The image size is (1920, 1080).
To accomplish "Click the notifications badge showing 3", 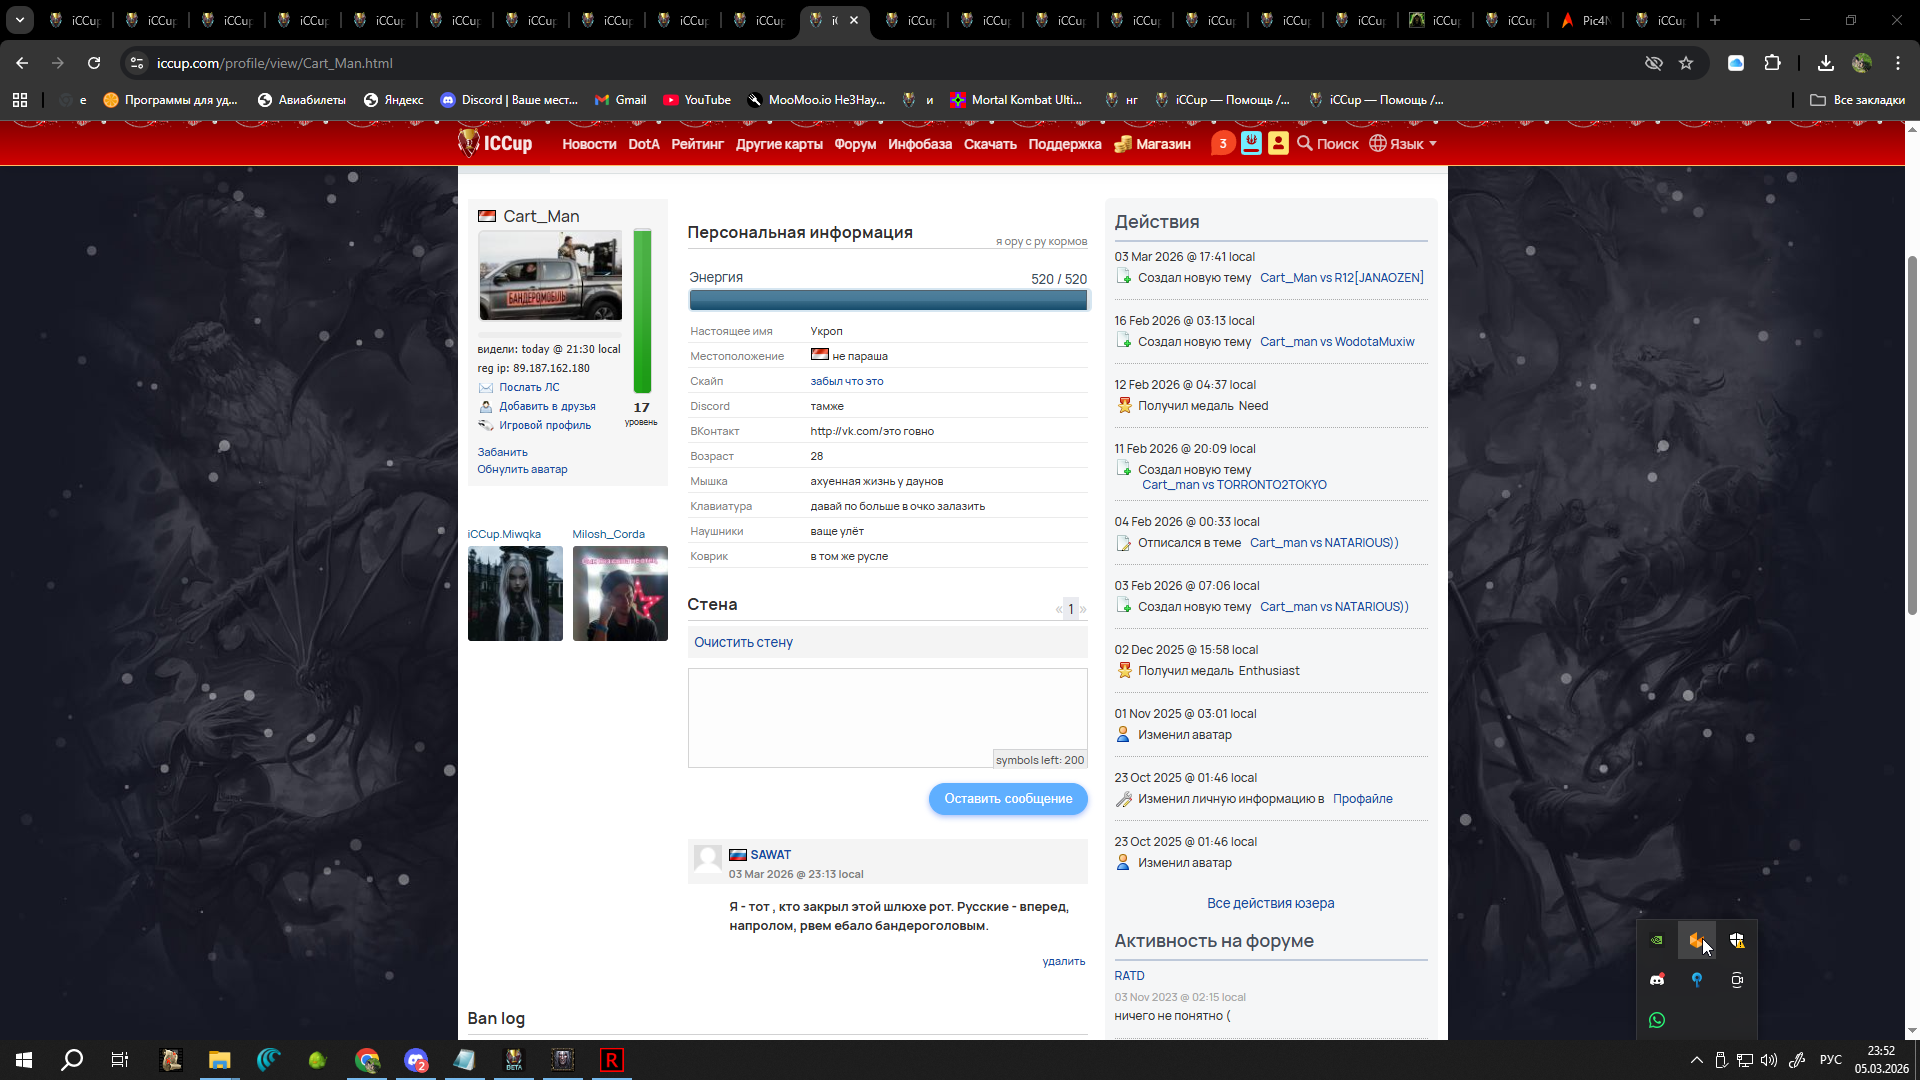I will point(1222,144).
